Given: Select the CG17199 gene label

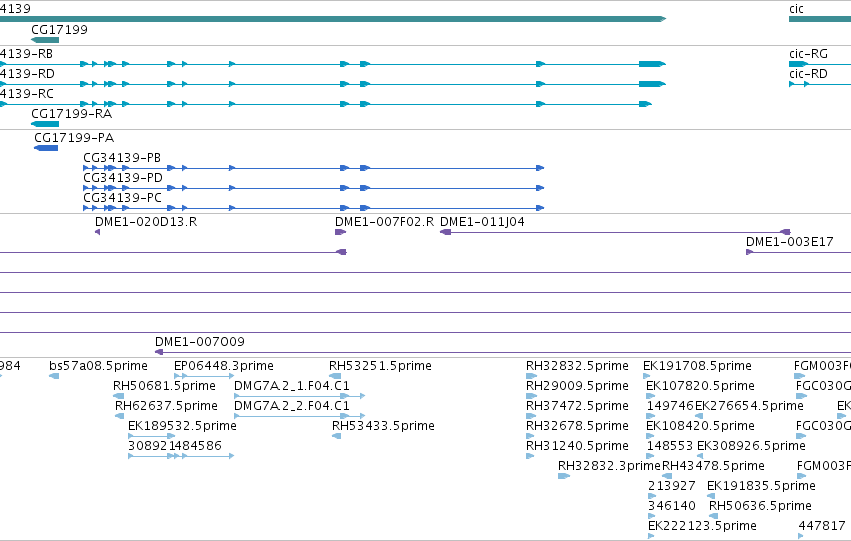Looking at the screenshot, I should coord(59,29).
